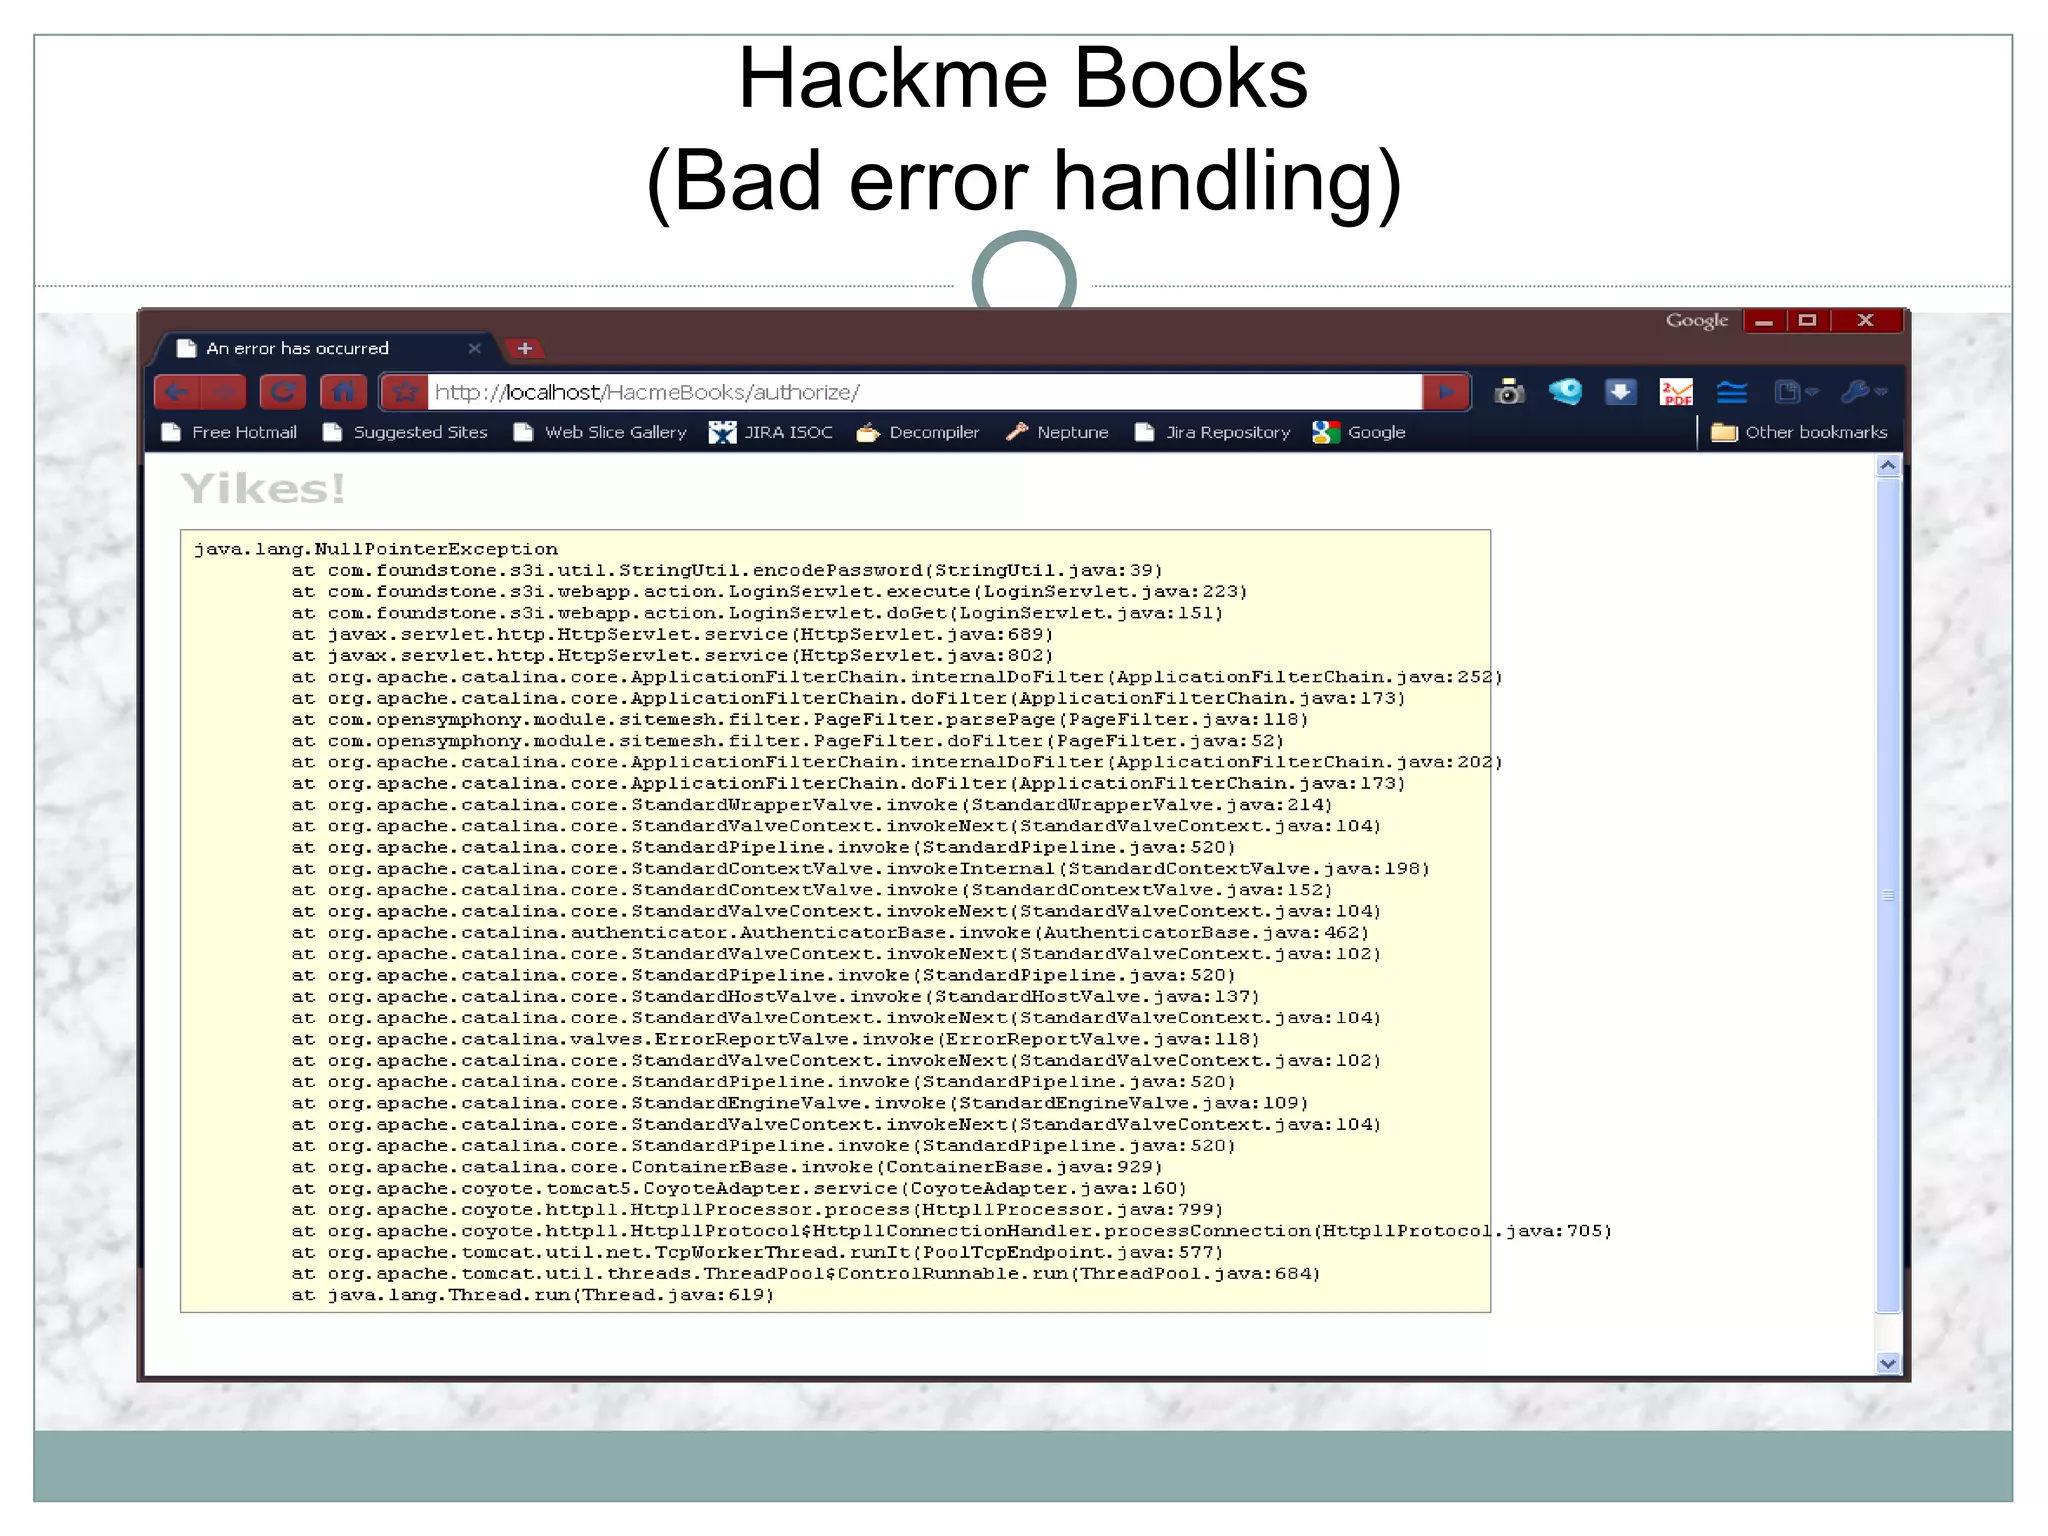Close the error page tab
Viewport: 2048px width, 1536px height.
474,348
